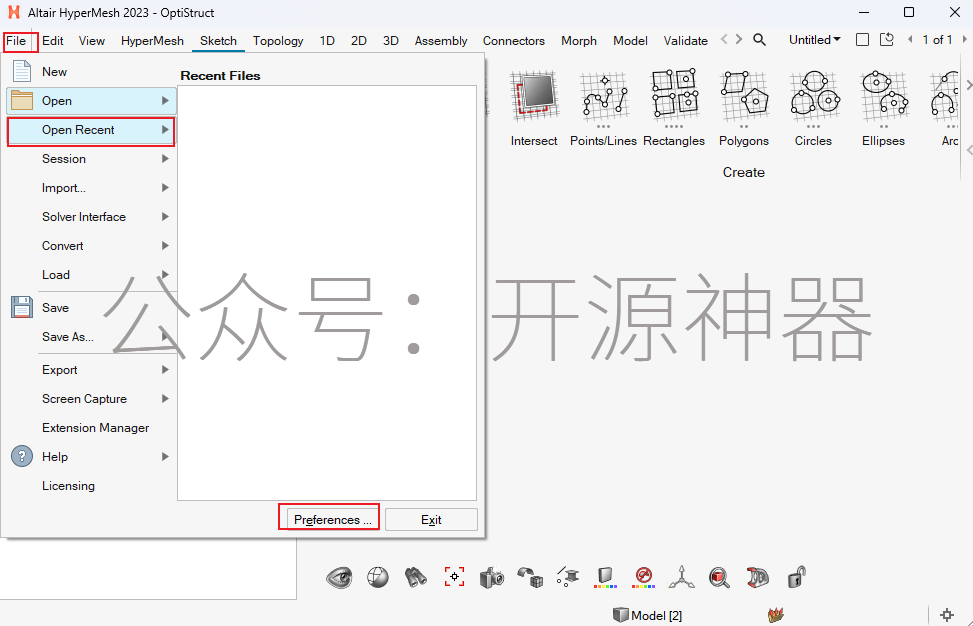Click the page icon with circular arrow
The width and height of the screenshot is (973, 626).
pyautogui.click(x=887, y=40)
